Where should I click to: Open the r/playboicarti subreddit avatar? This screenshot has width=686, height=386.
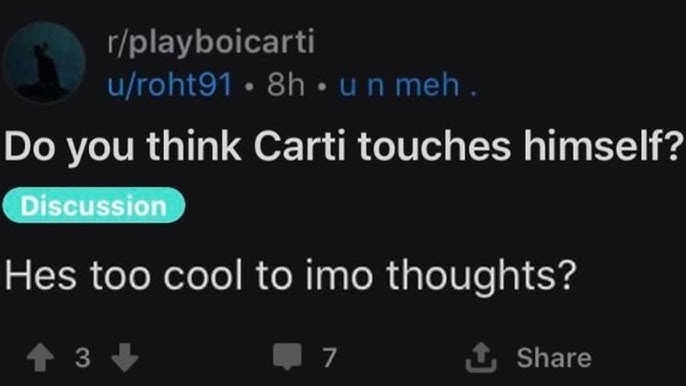(x=45, y=63)
